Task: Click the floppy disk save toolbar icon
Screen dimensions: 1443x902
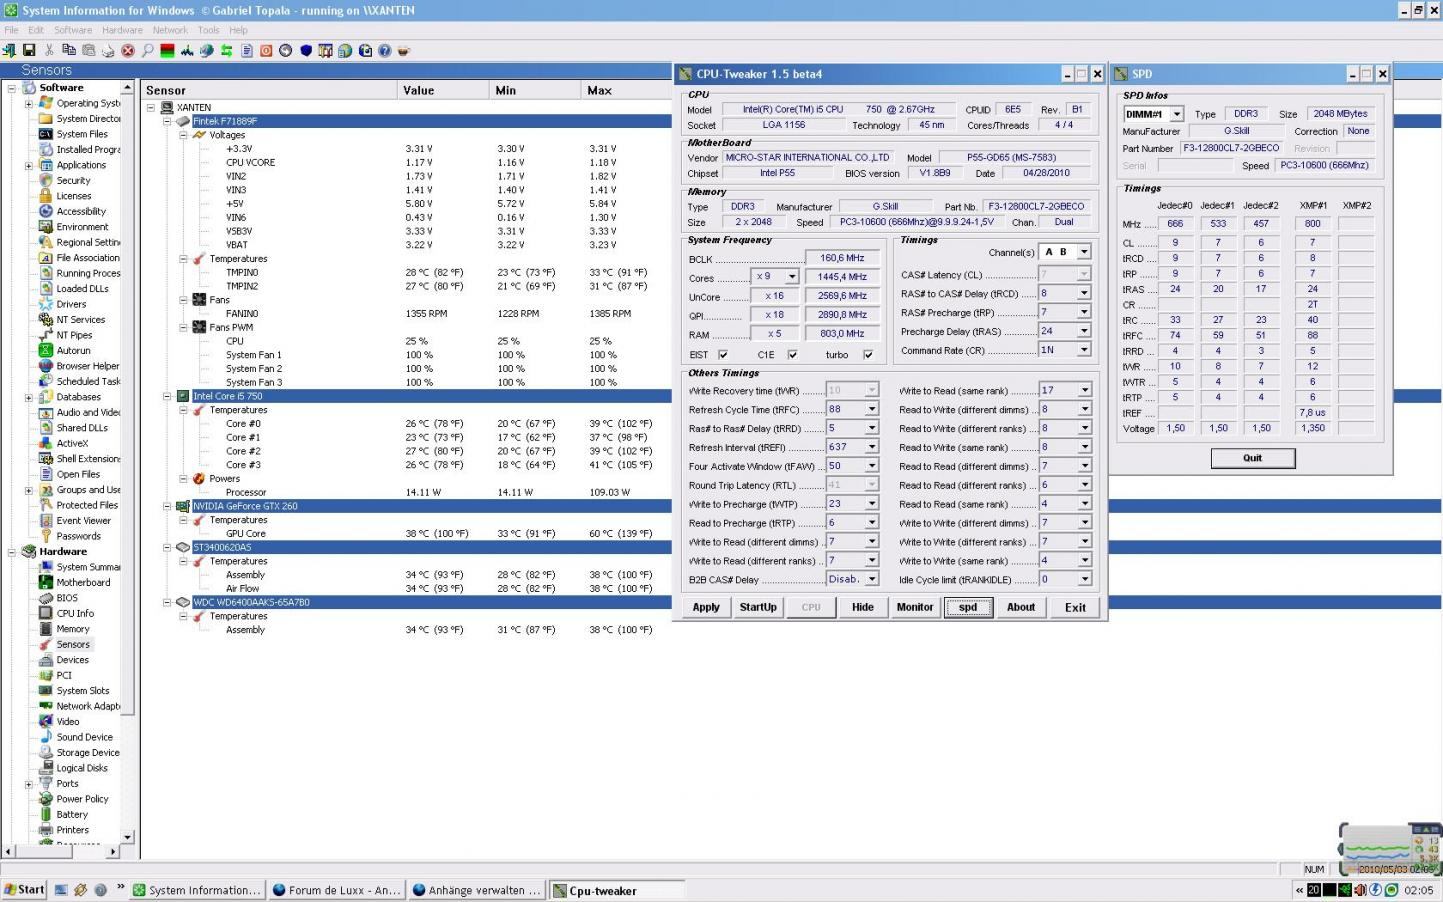Action: point(29,50)
